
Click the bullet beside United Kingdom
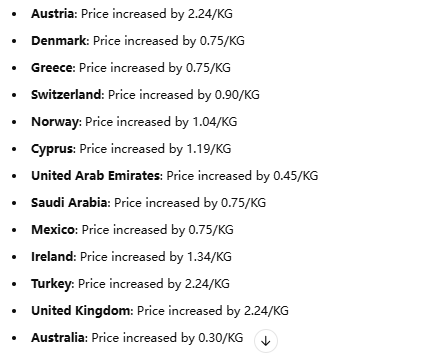point(14,311)
